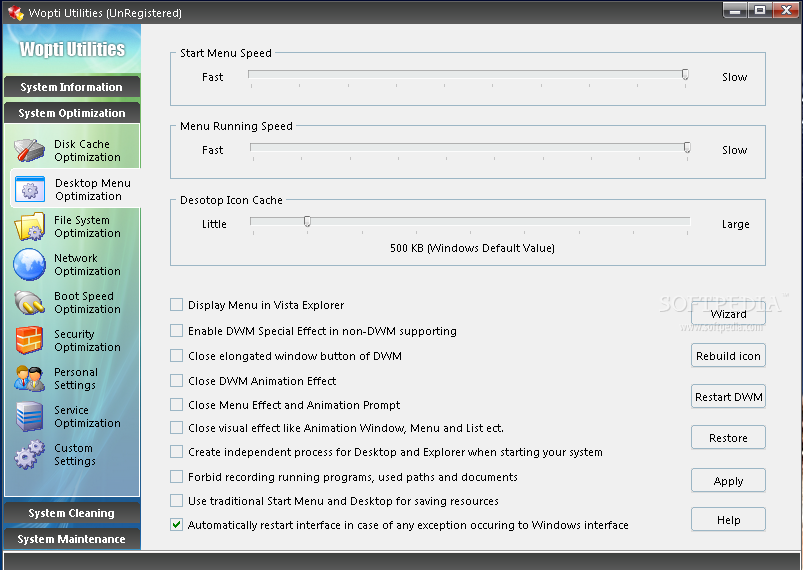Click the Wopti Utilities title bar app icon

pos(15,12)
